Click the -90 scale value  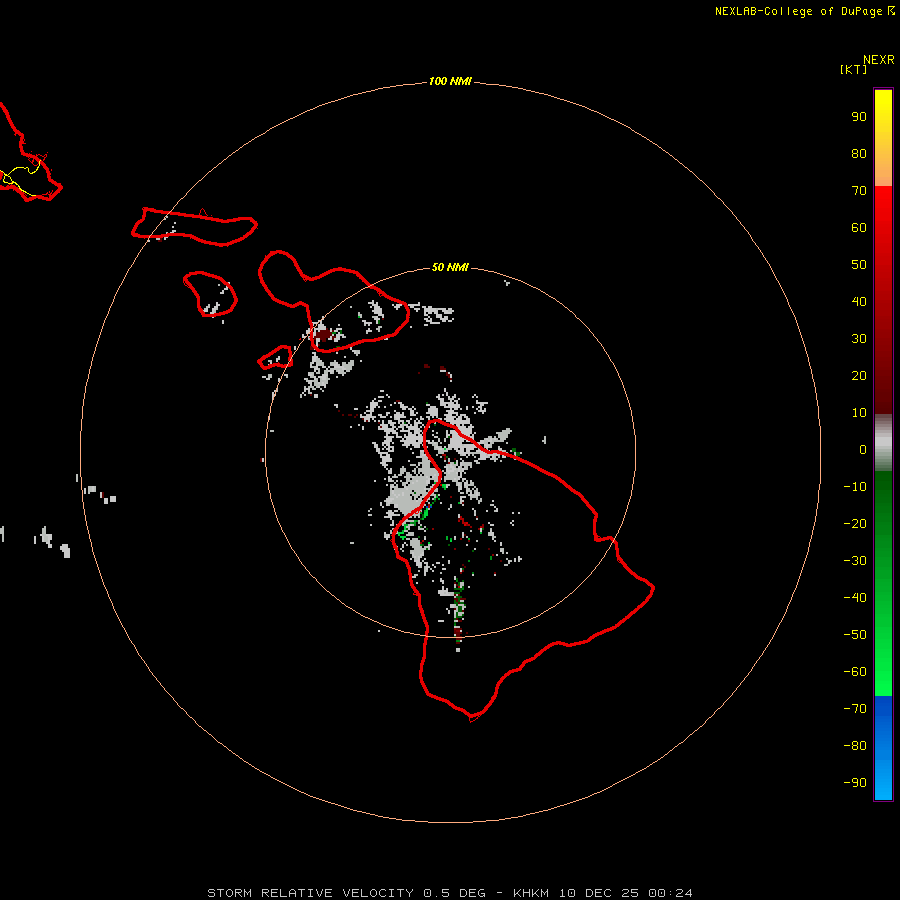[855, 783]
